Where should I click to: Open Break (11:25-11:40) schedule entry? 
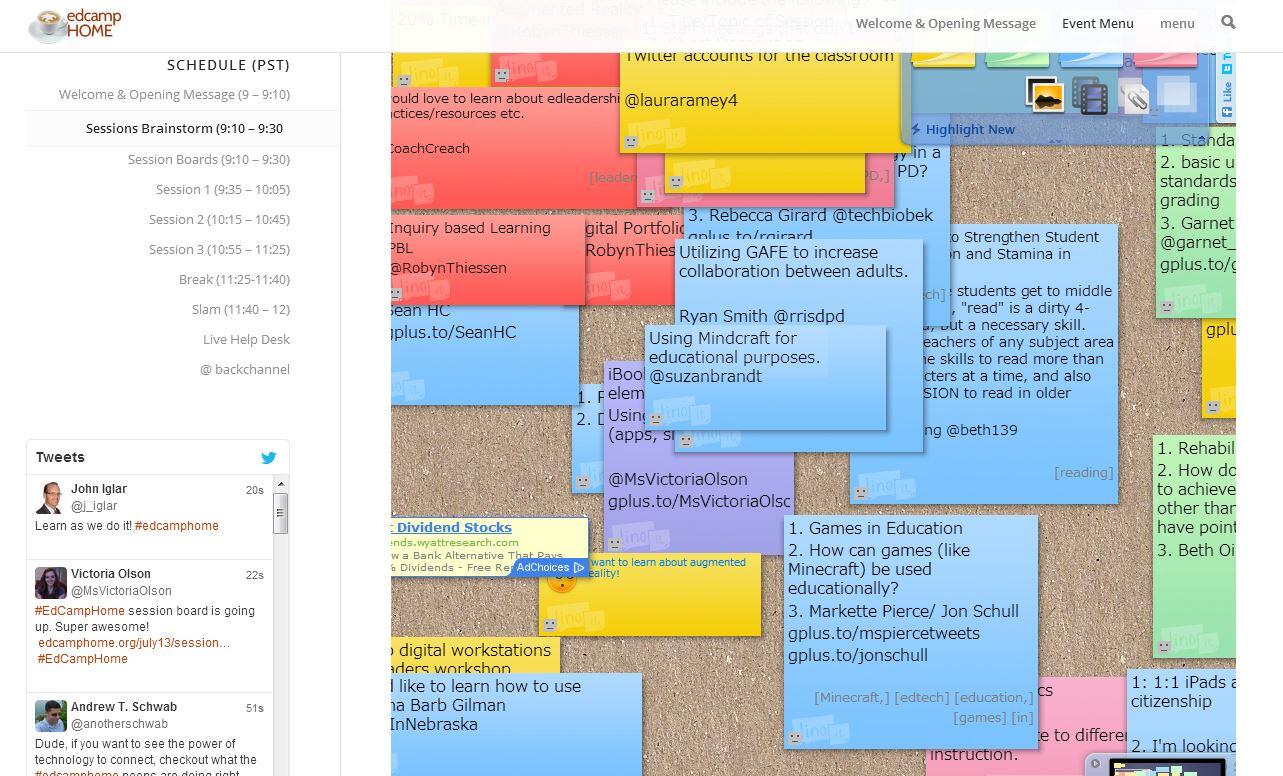point(234,279)
